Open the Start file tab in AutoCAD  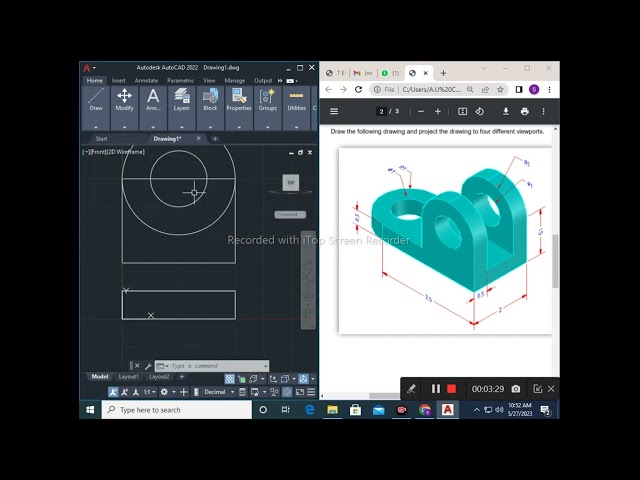pos(102,139)
